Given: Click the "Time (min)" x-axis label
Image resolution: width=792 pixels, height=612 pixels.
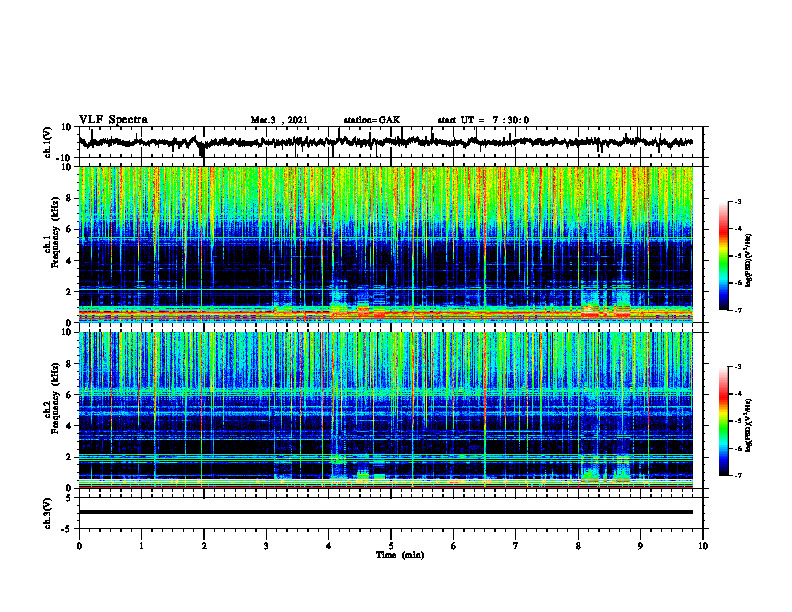Looking at the screenshot, I should point(400,555).
